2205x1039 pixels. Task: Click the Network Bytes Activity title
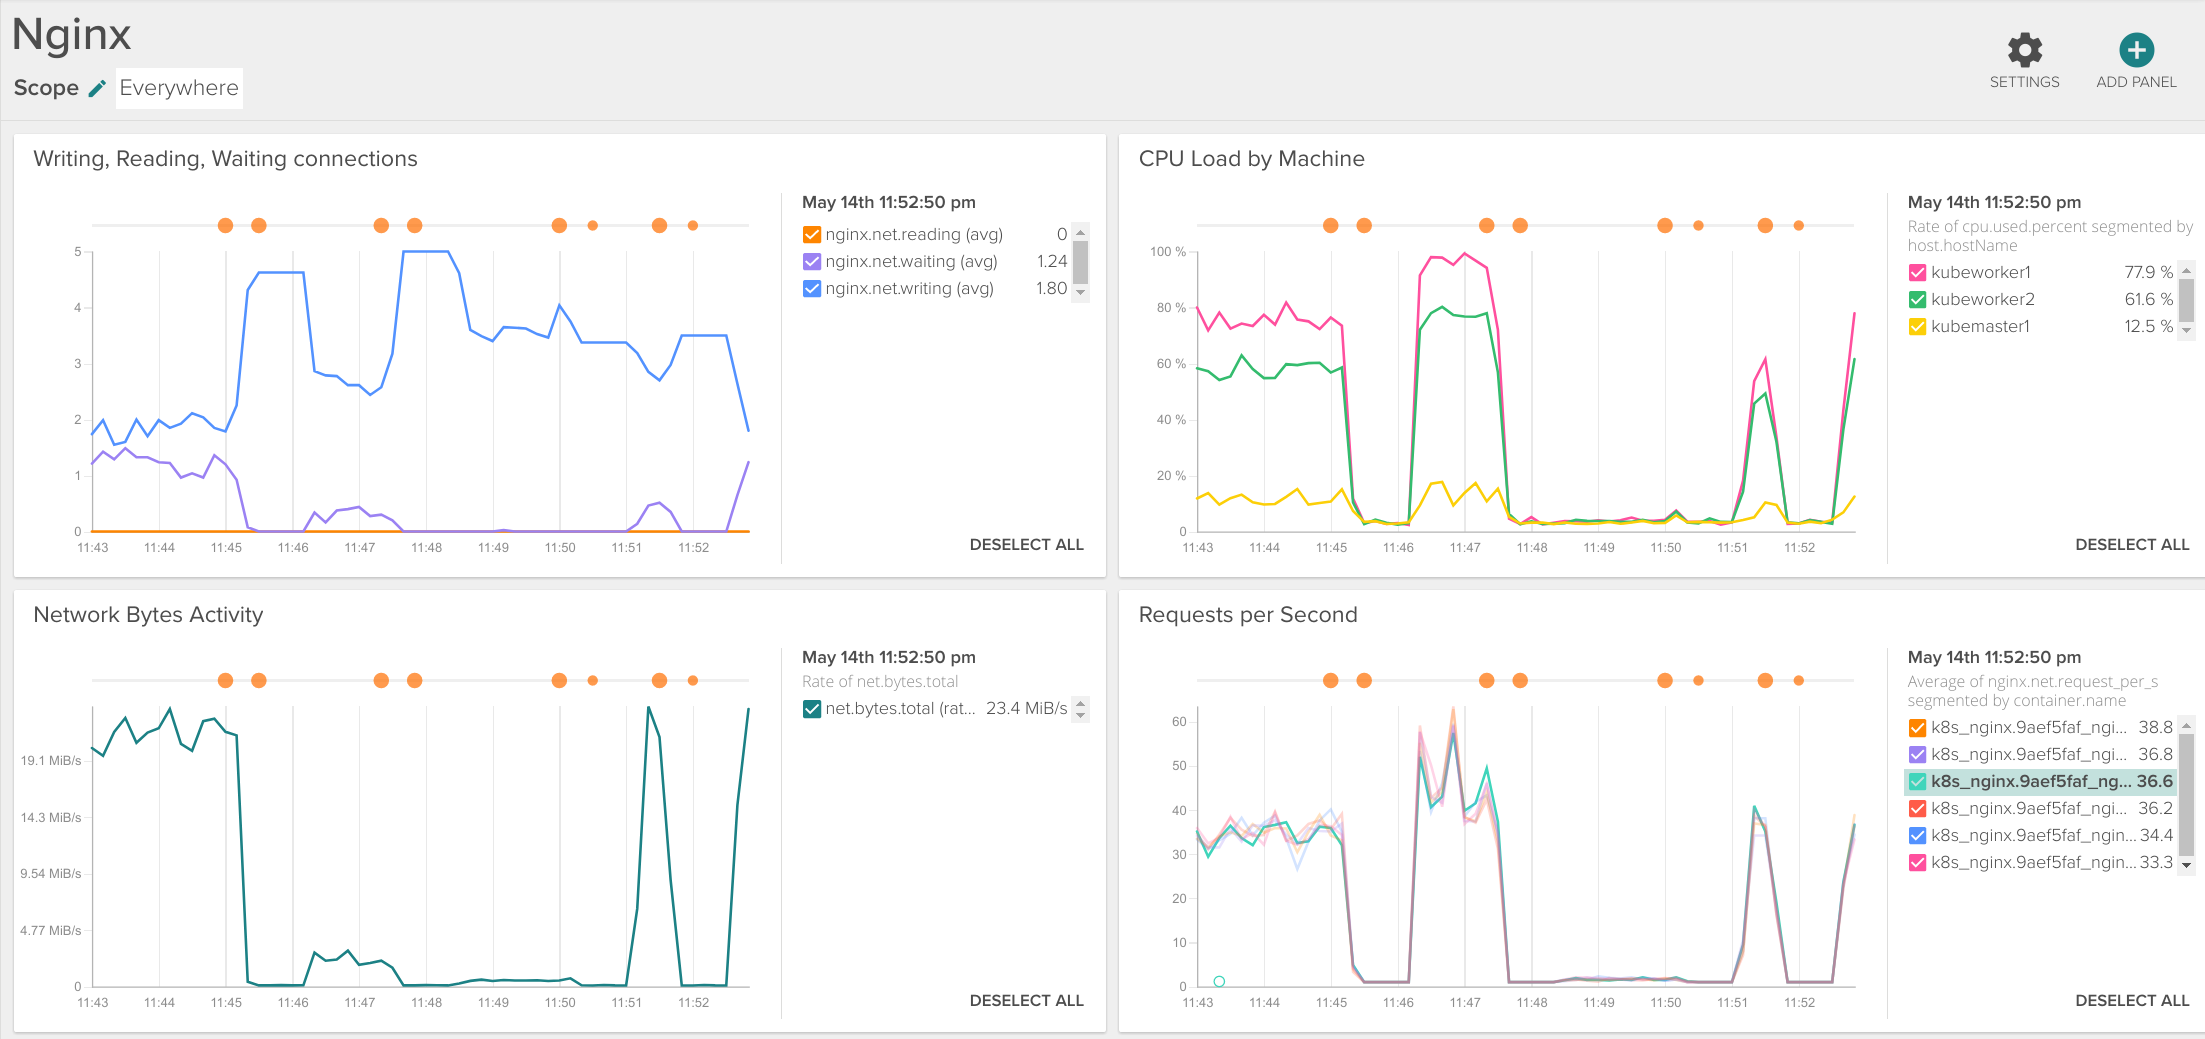(x=148, y=615)
